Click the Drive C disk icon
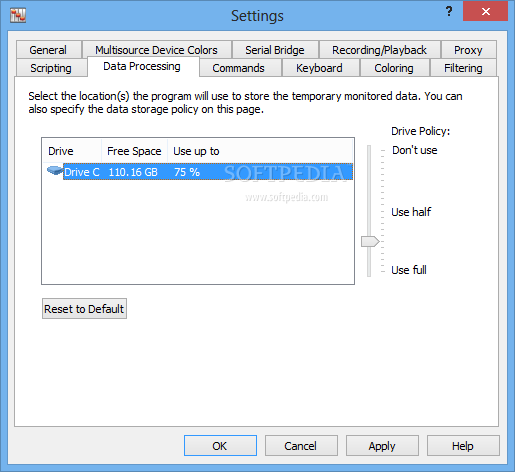Image resolution: width=515 pixels, height=472 pixels. [55, 171]
